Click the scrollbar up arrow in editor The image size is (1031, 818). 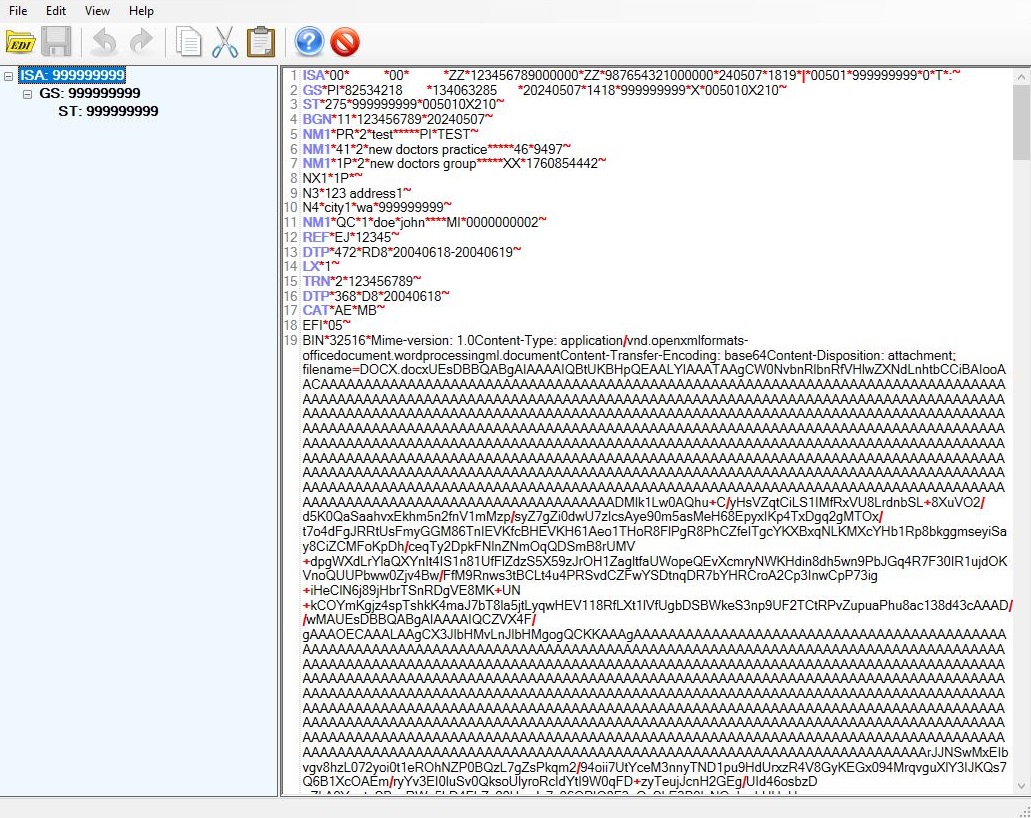coord(1021,77)
